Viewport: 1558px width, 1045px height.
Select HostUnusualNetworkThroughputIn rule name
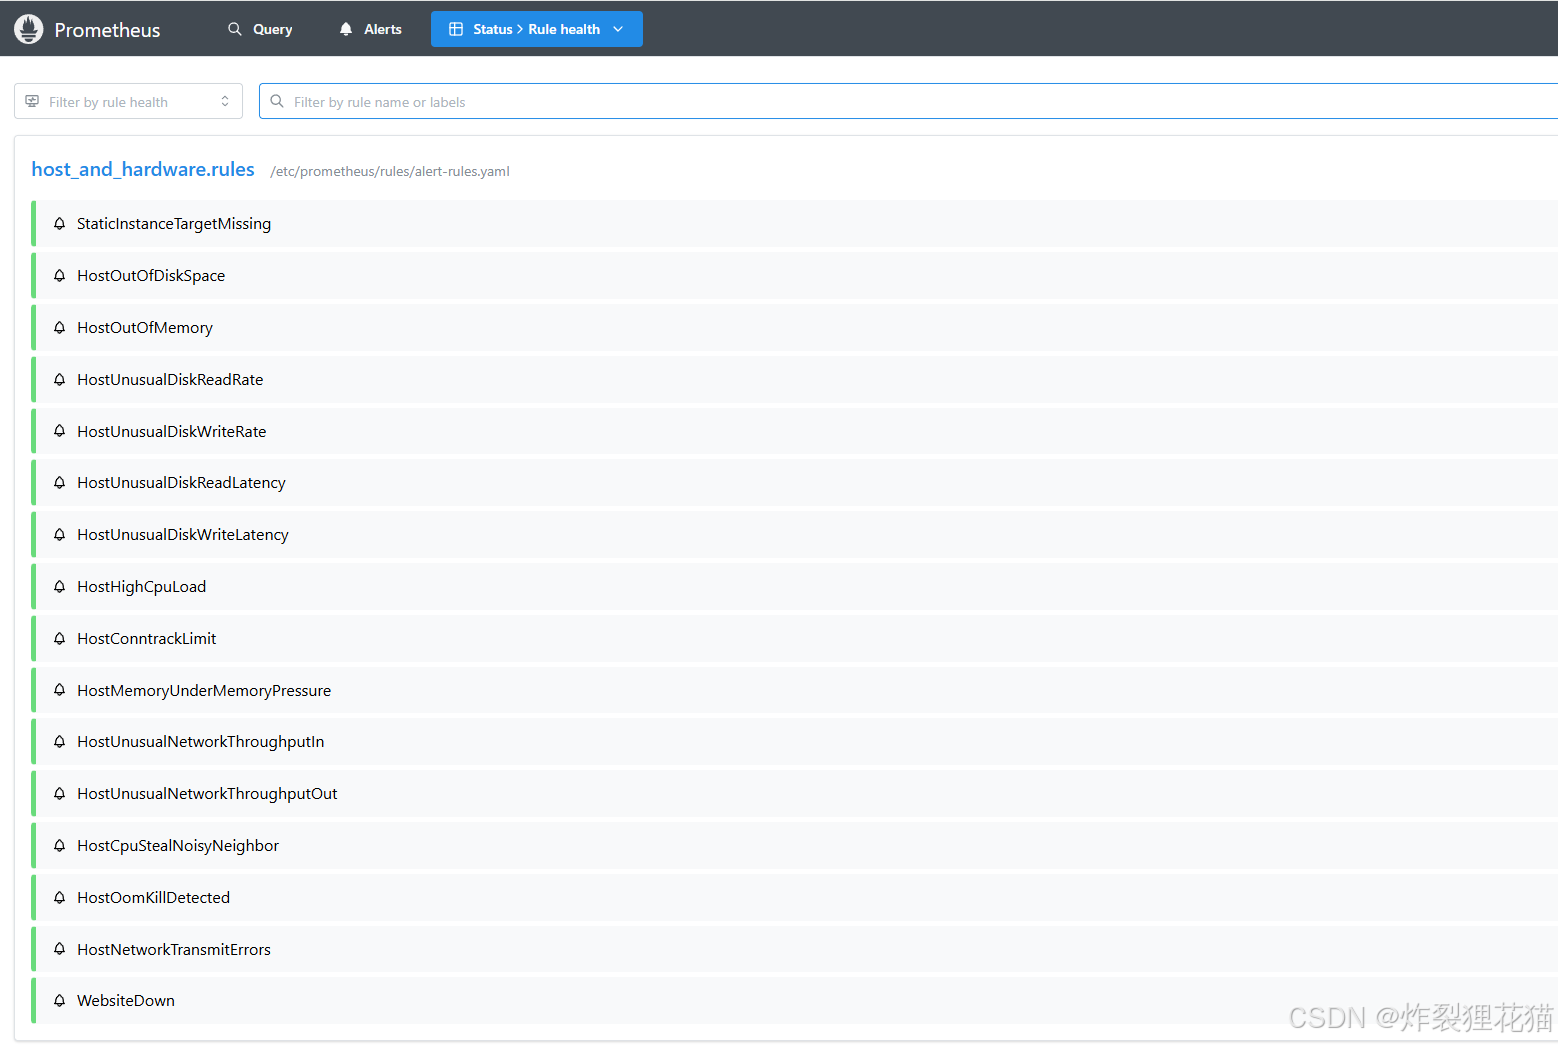(201, 742)
